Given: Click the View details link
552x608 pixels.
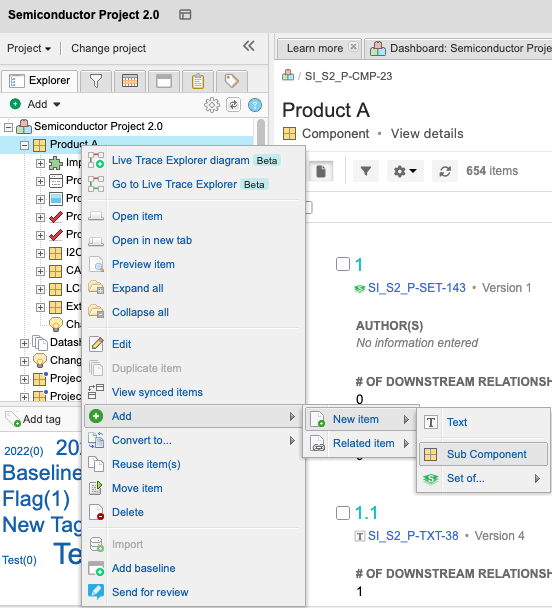Looking at the screenshot, I should [x=427, y=134].
